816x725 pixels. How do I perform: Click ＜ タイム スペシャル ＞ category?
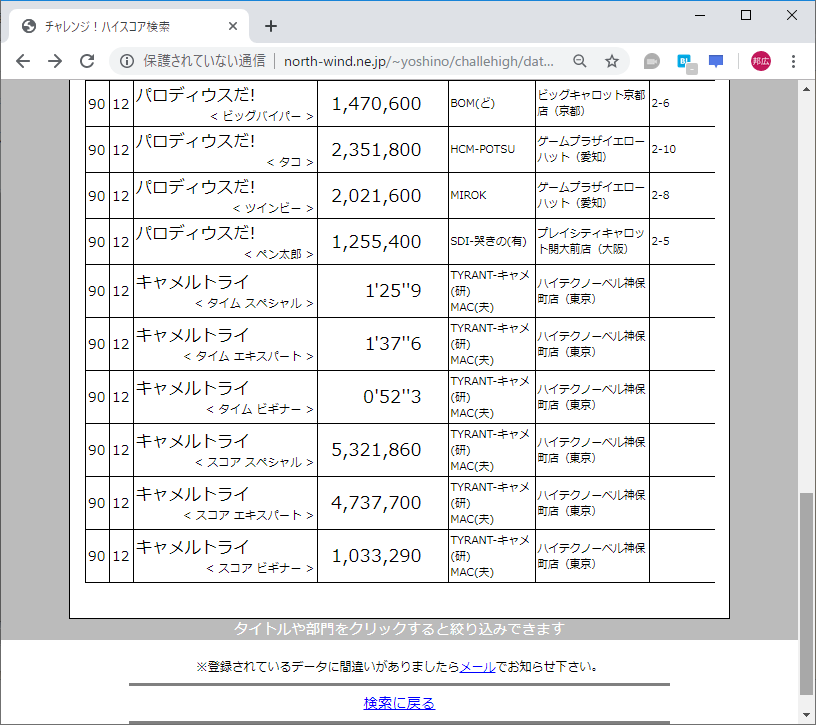254,303
